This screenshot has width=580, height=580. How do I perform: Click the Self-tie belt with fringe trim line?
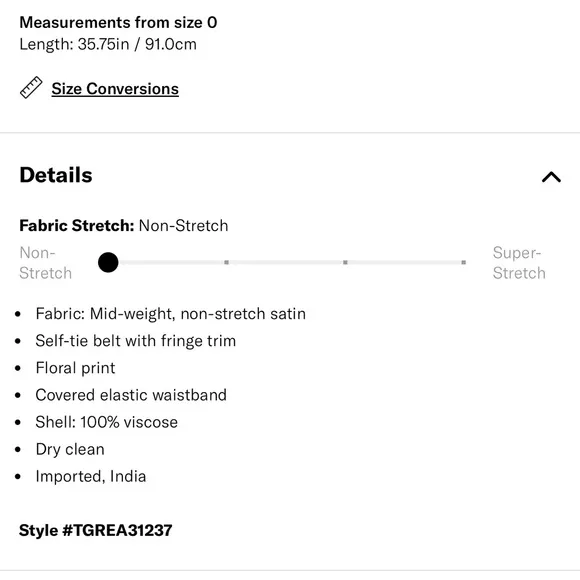[135, 341]
